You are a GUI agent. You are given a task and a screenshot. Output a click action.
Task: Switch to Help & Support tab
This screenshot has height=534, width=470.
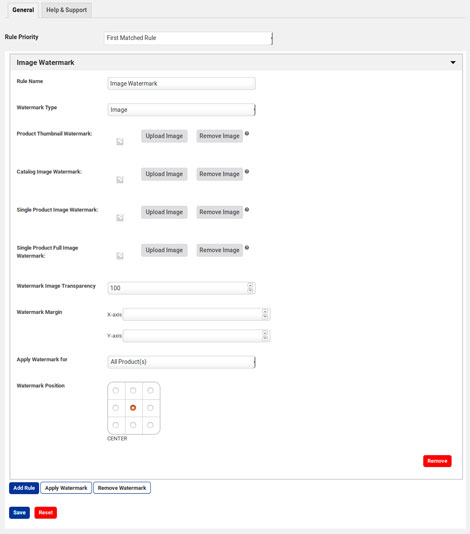coord(66,10)
